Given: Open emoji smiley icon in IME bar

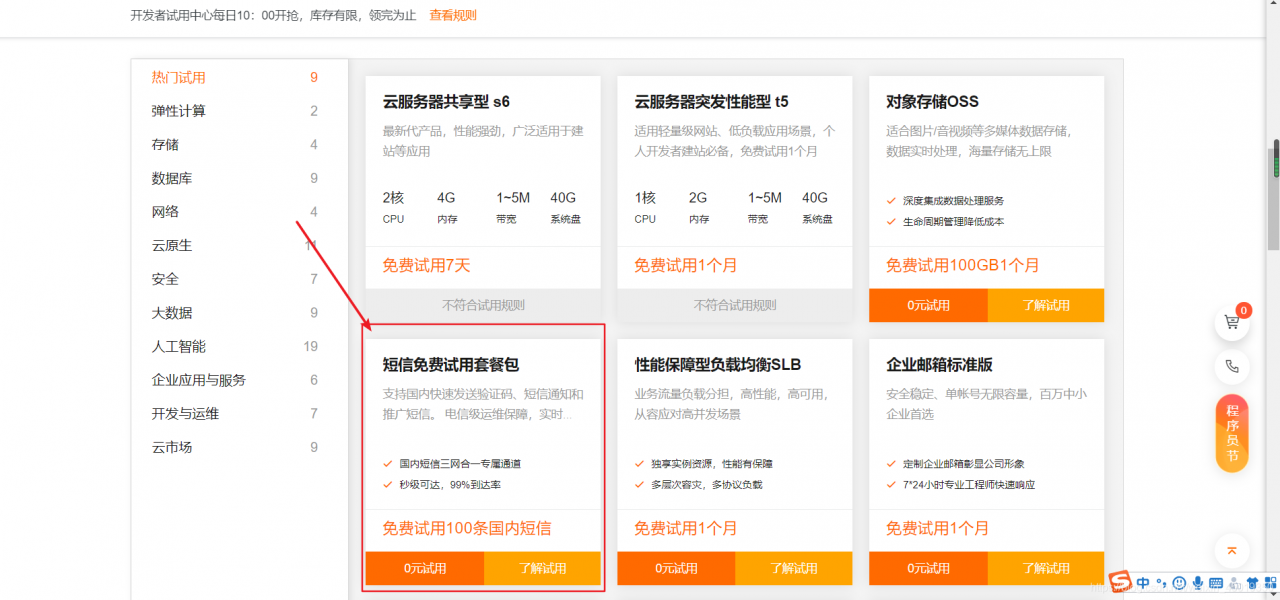Looking at the screenshot, I should pyautogui.click(x=1180, y=583).
